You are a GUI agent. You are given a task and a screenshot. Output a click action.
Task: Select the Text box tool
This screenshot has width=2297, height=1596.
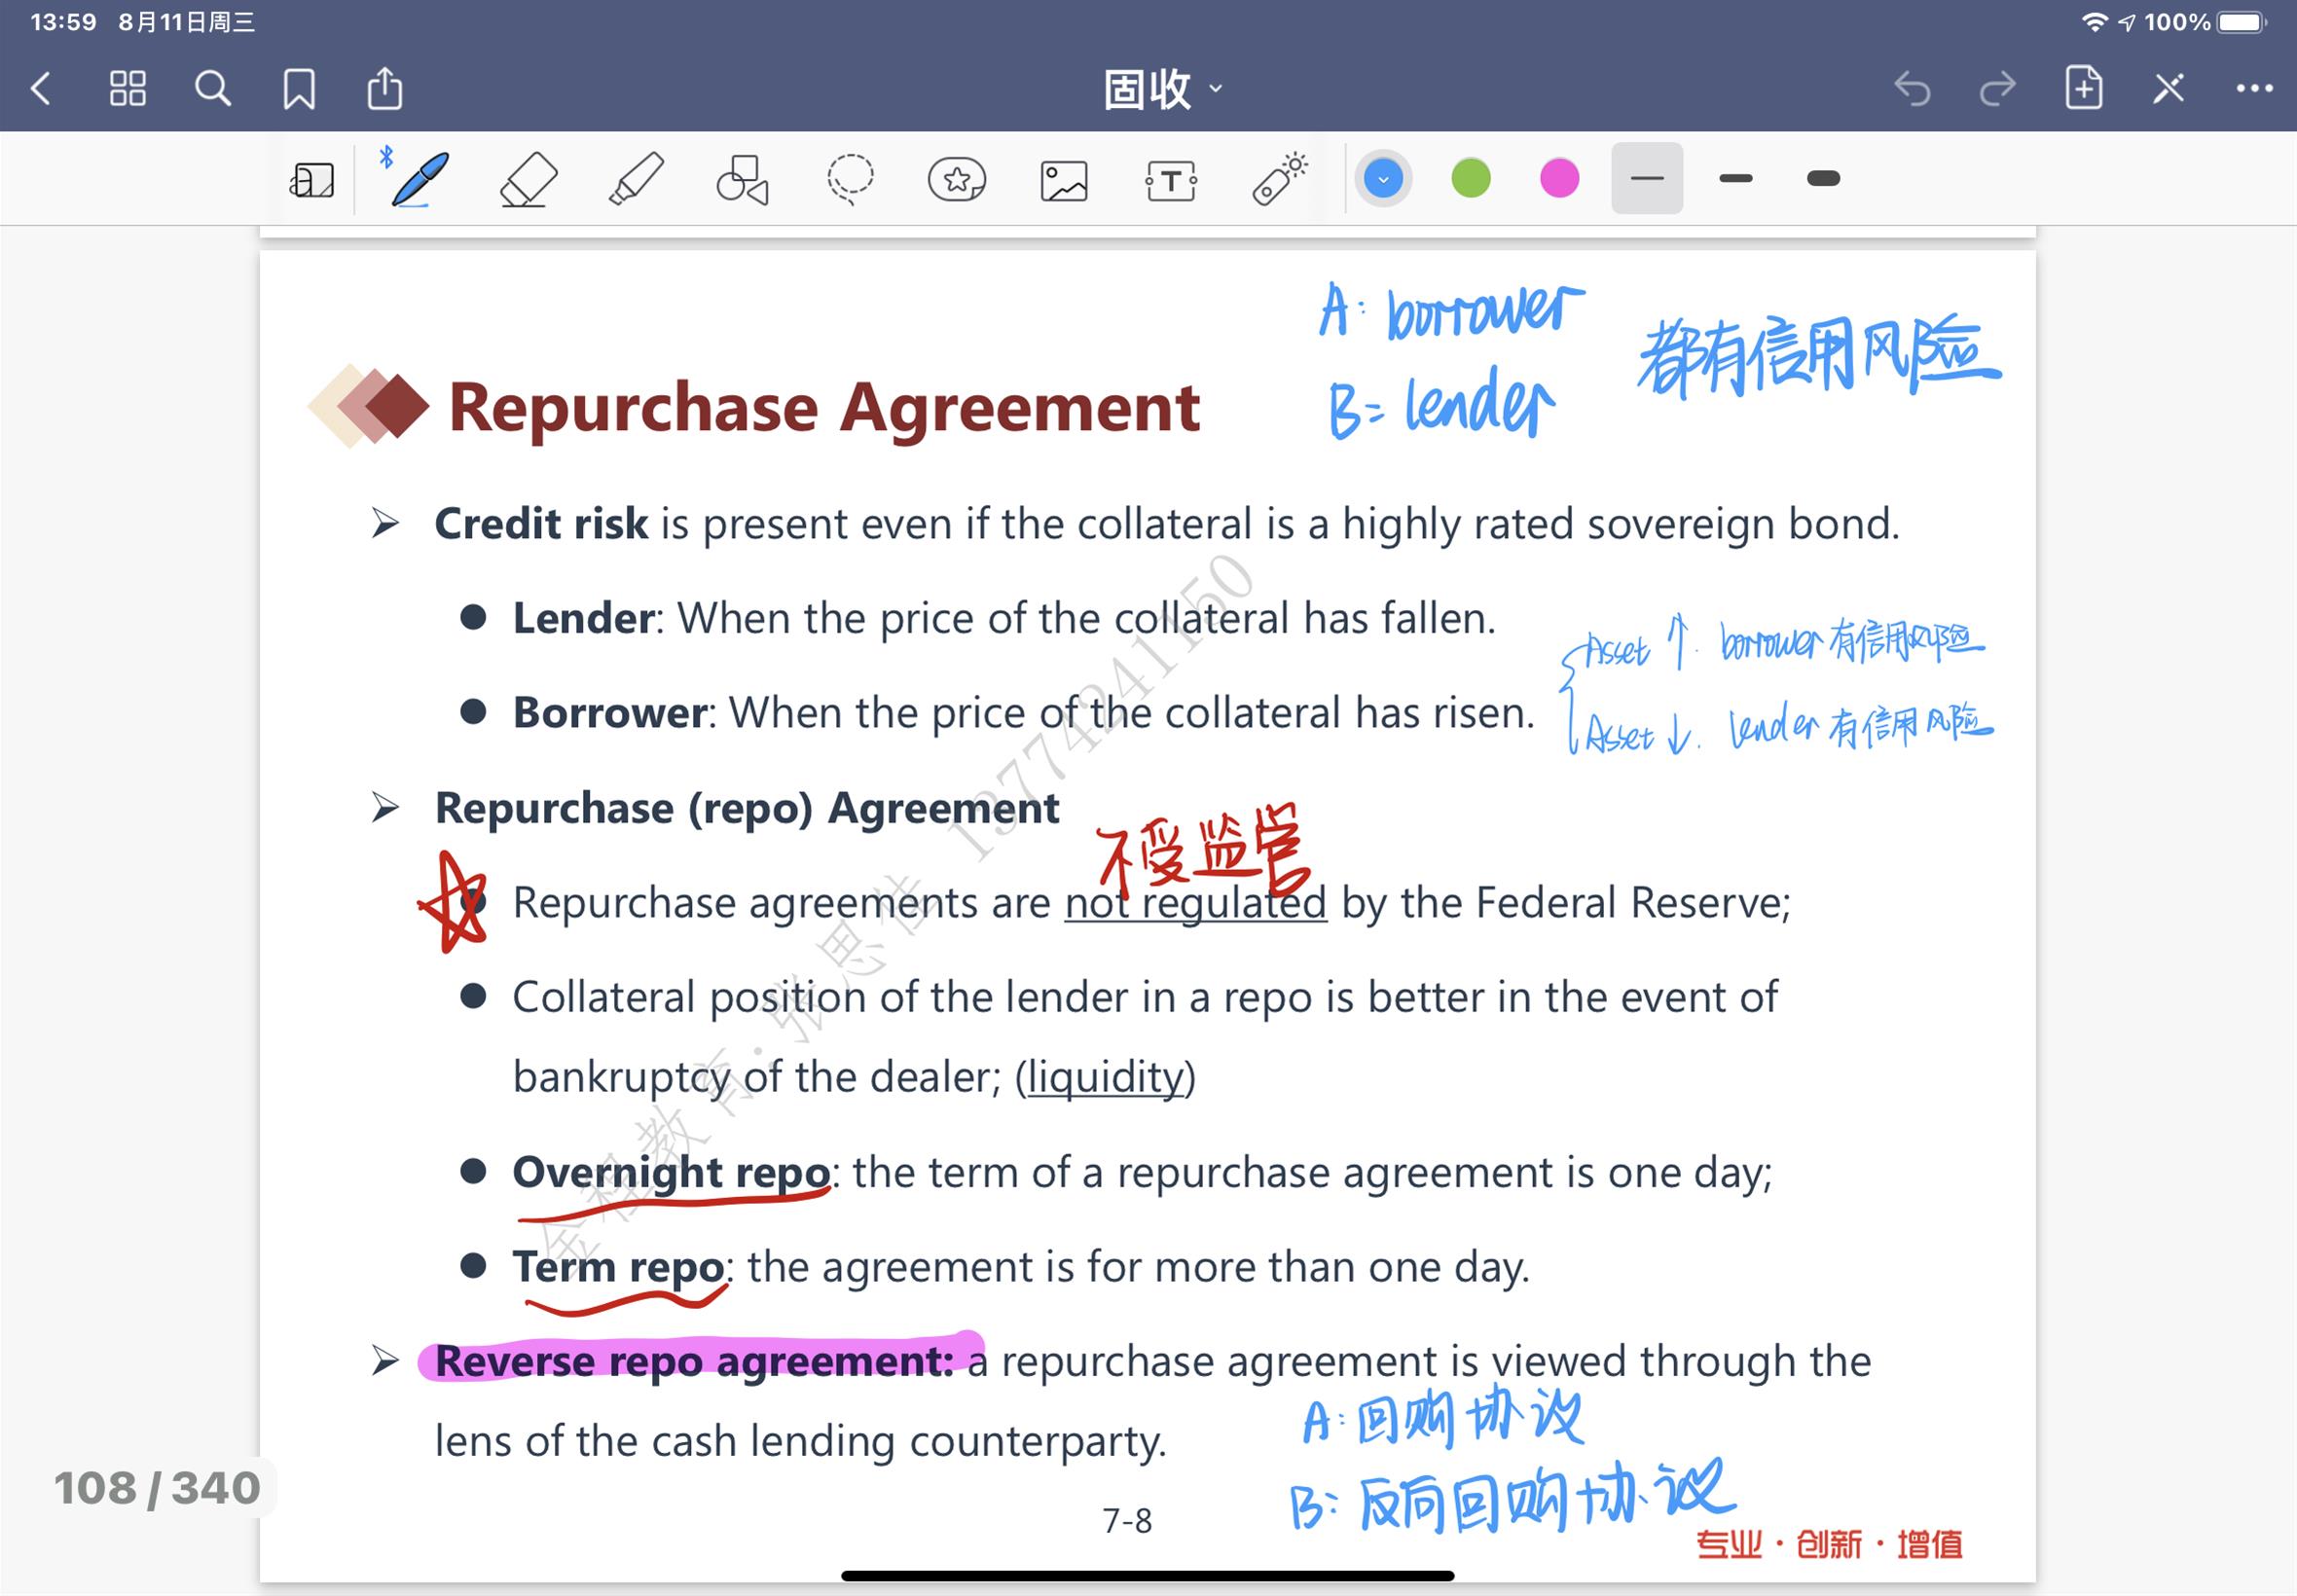coord(1170,181)
